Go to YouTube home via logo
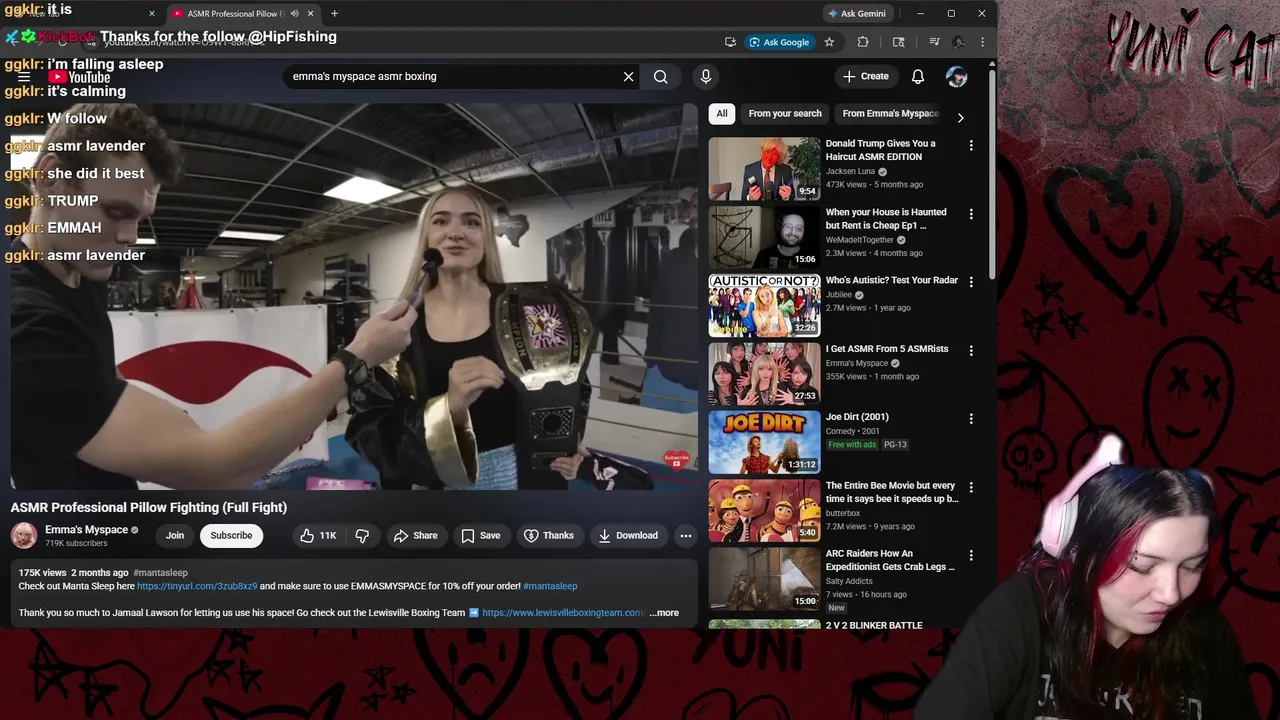Image resolution: width=1280 pixels, height=720 pixels. click(79, 77)
